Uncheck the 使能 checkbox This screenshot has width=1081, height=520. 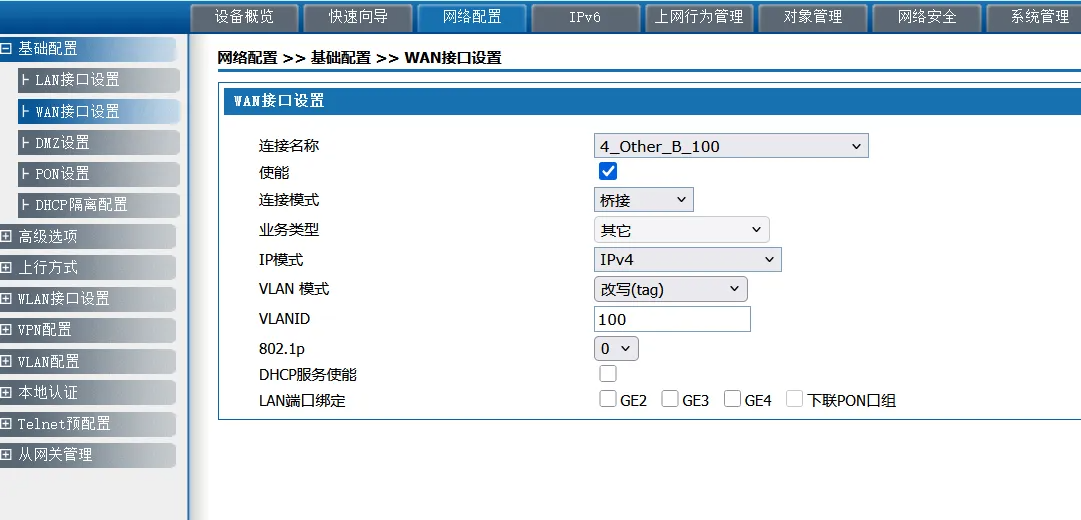608,171
